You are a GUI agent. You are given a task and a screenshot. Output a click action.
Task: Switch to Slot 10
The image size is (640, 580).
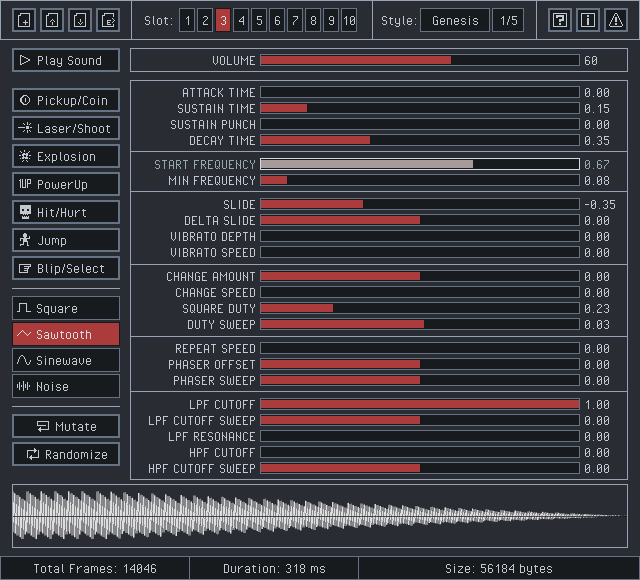click(349, 20)
